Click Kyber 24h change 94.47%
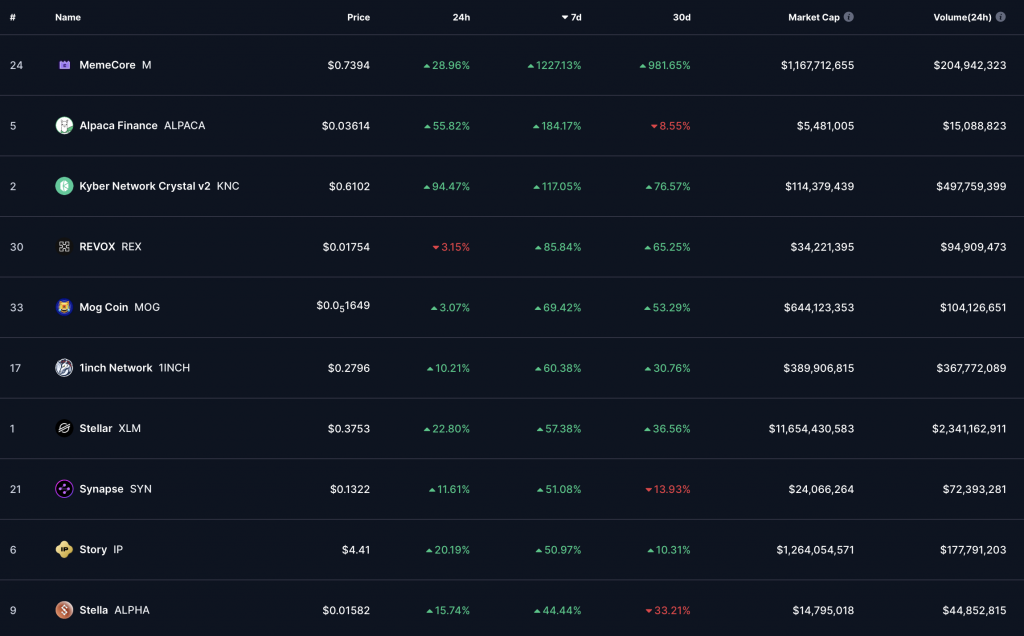Viewport: 1024px width, 636px height. click(x=447, y=186)
